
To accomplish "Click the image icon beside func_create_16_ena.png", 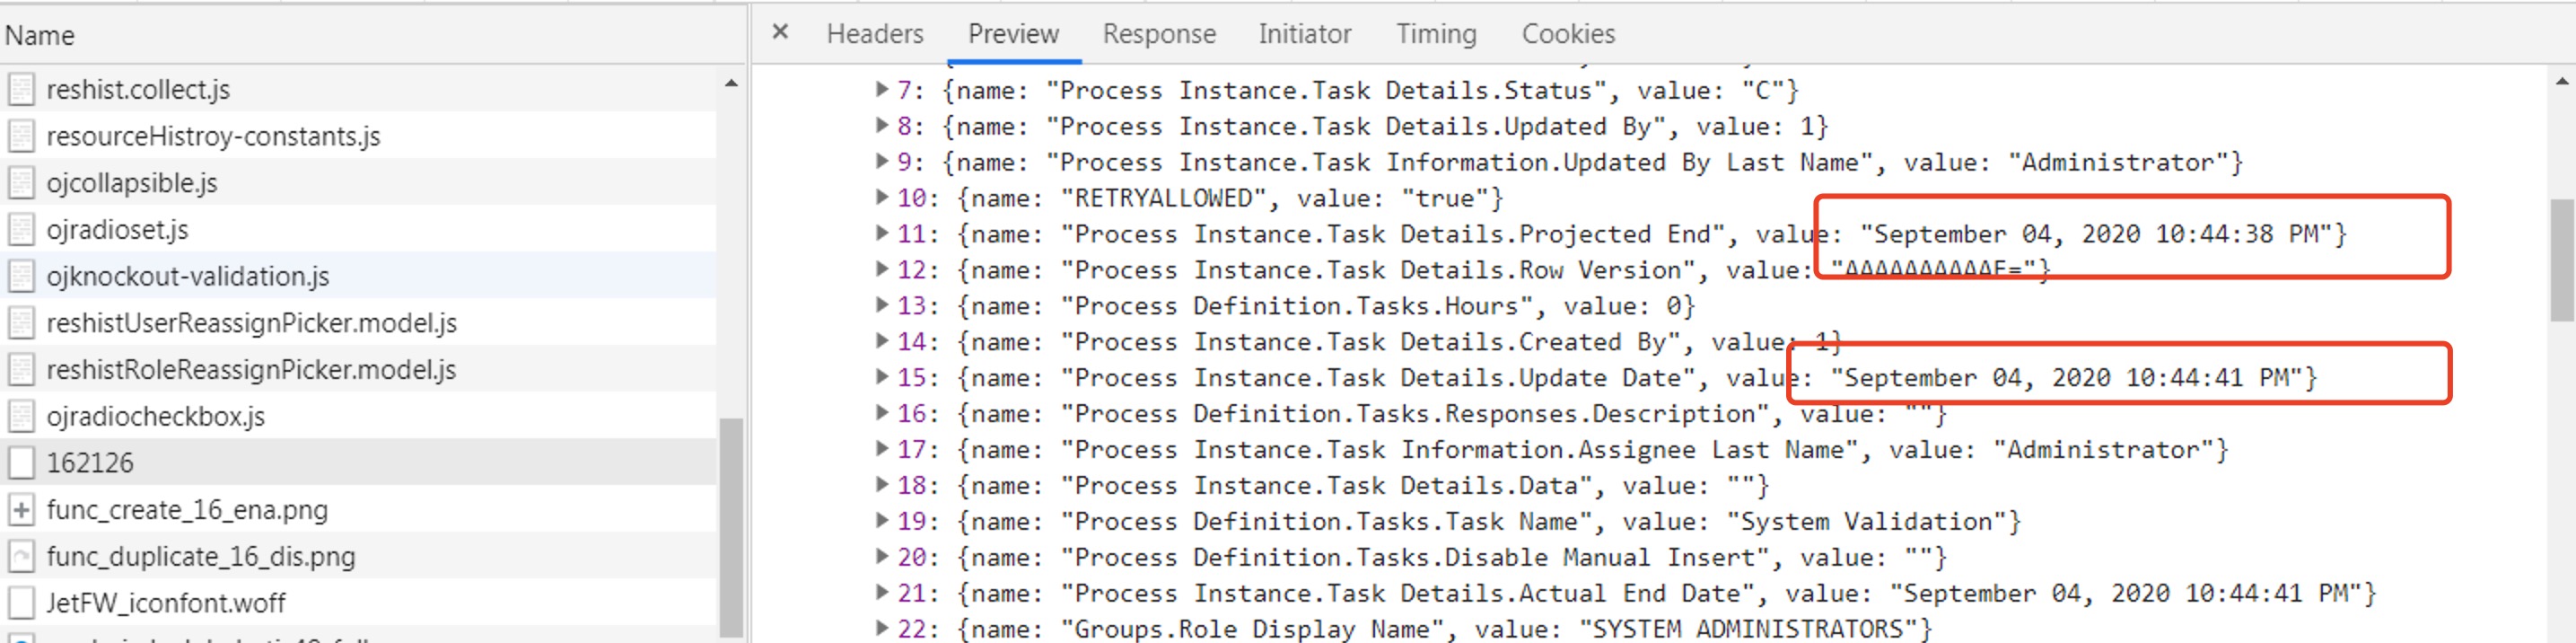I will (21, 510).
